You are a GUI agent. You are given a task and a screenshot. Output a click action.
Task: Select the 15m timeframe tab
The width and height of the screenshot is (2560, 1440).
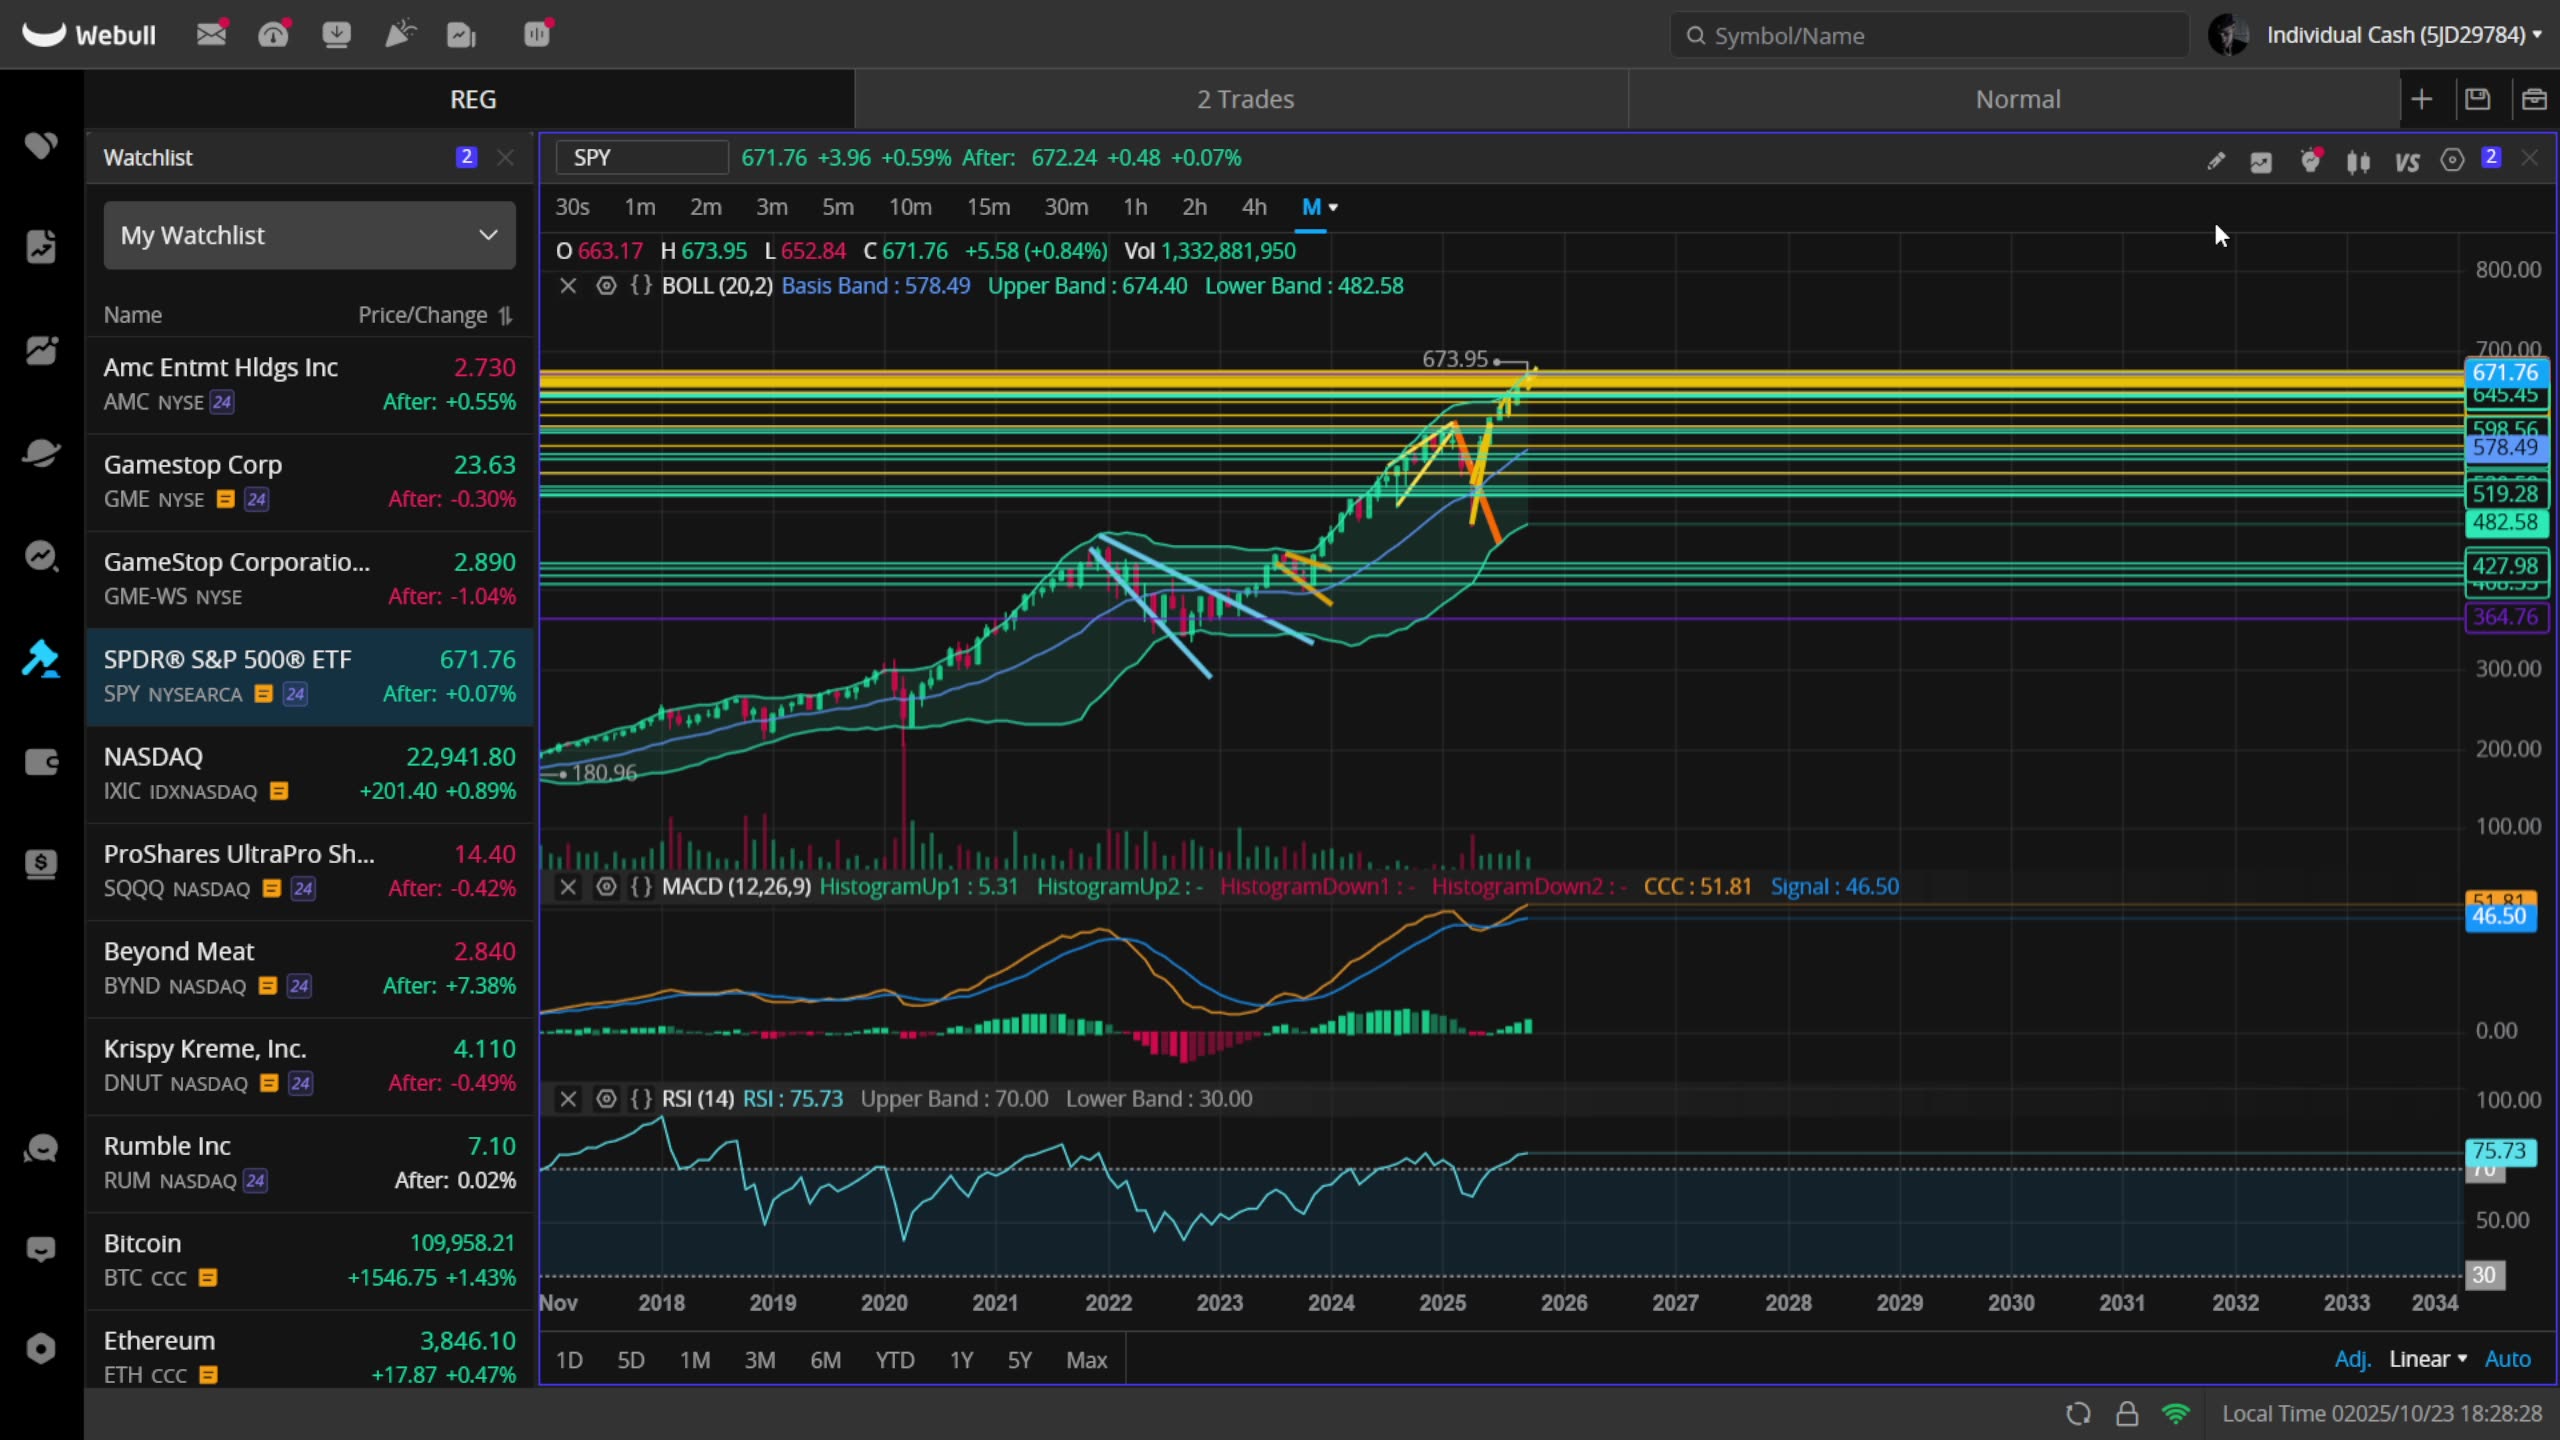click(987, 207)
